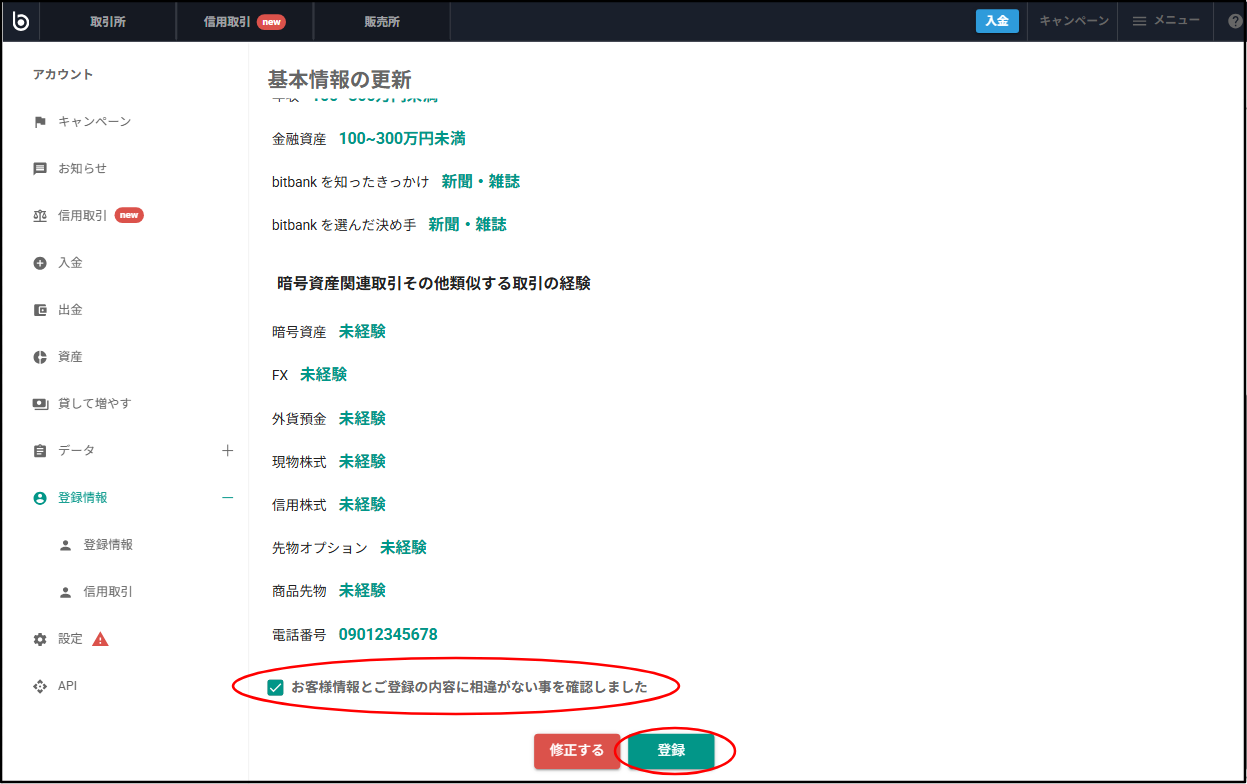Click the pie chart icon beside 資産
This screenshot has height=784, width=1247.
[40, 357]
